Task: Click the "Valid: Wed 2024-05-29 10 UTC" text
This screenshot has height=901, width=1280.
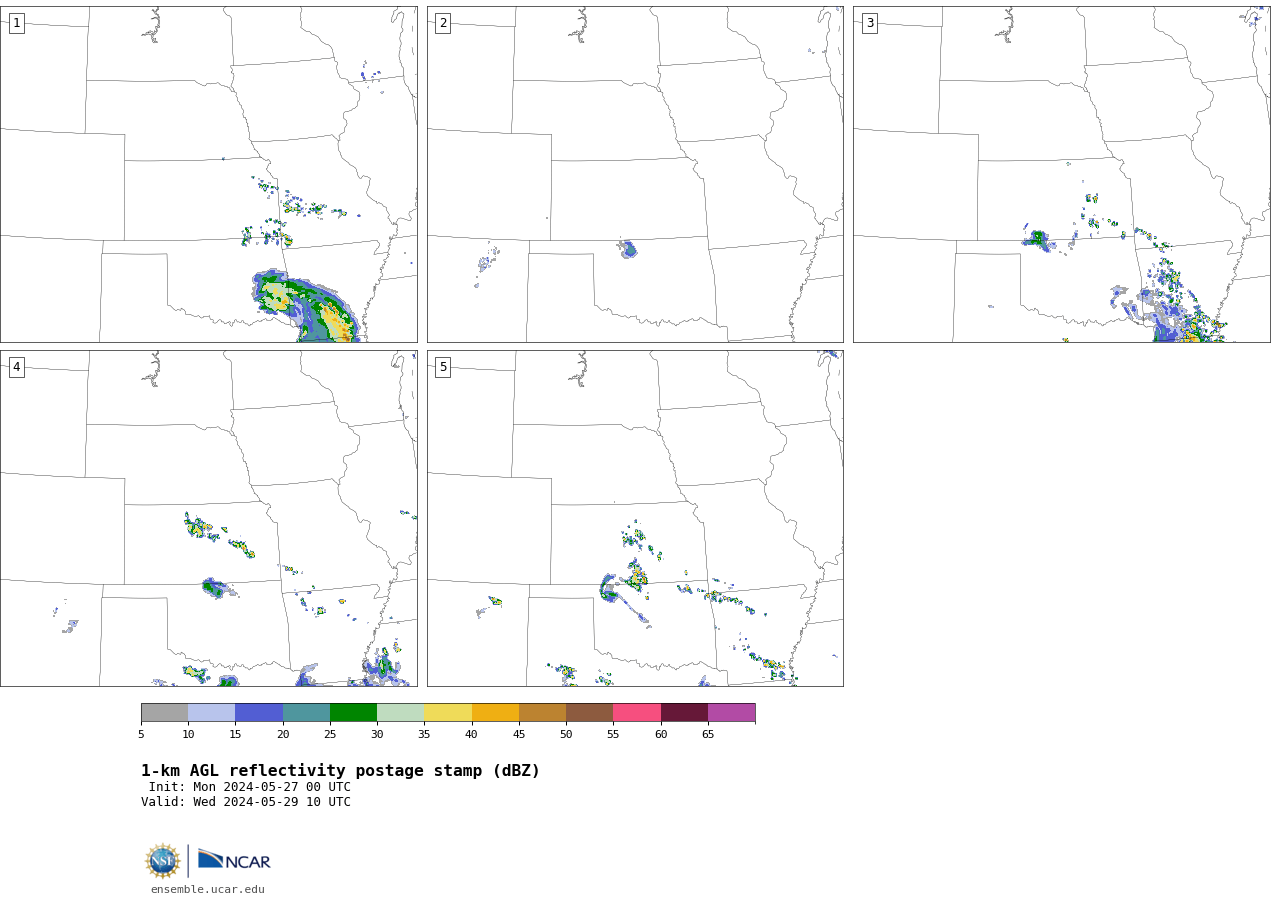Action: (x=246, y=802)
